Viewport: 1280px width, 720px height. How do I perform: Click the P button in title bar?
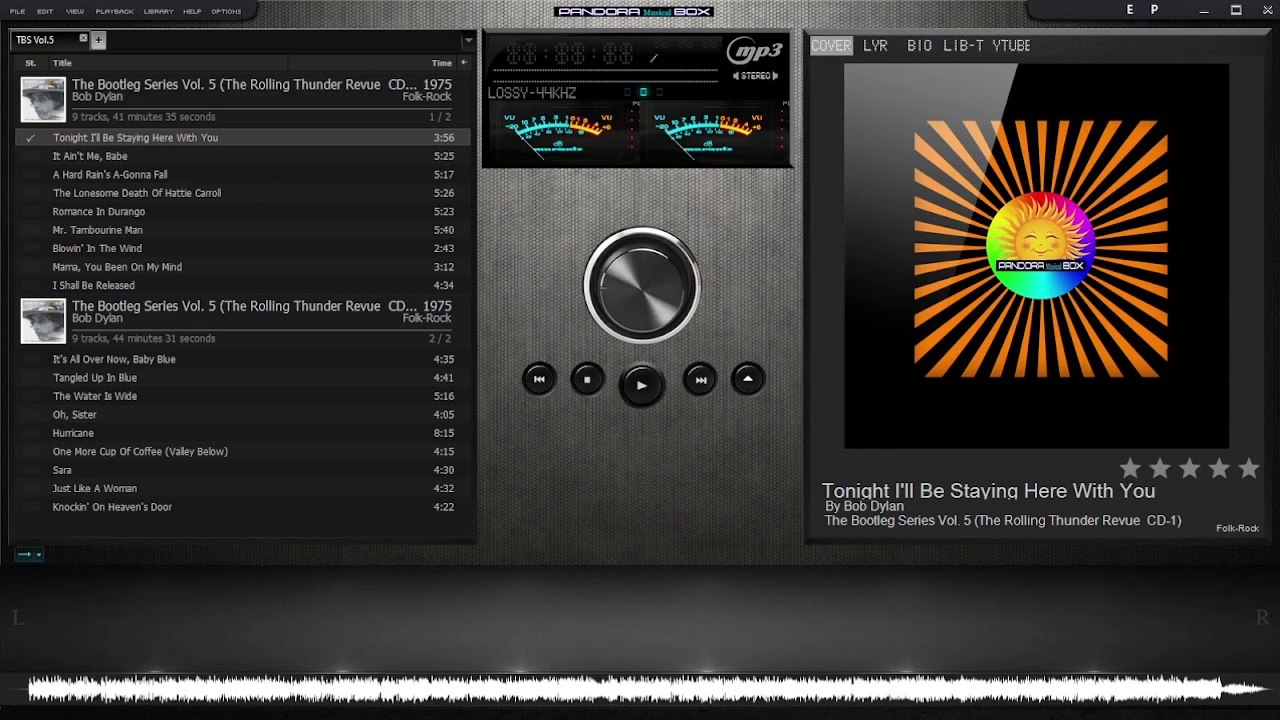[x=1155, y=10]
